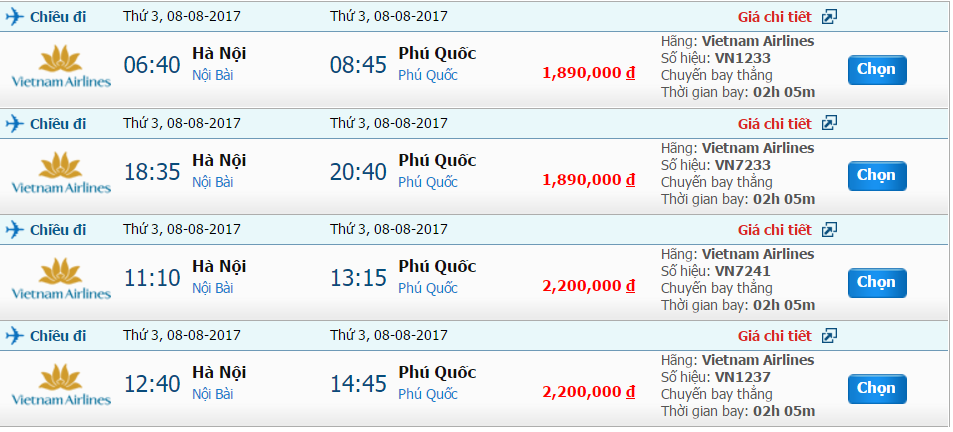Select the 06:40 flight with the Chọn button
This screenshot has height=432, width=953.
tap(876, 70)
